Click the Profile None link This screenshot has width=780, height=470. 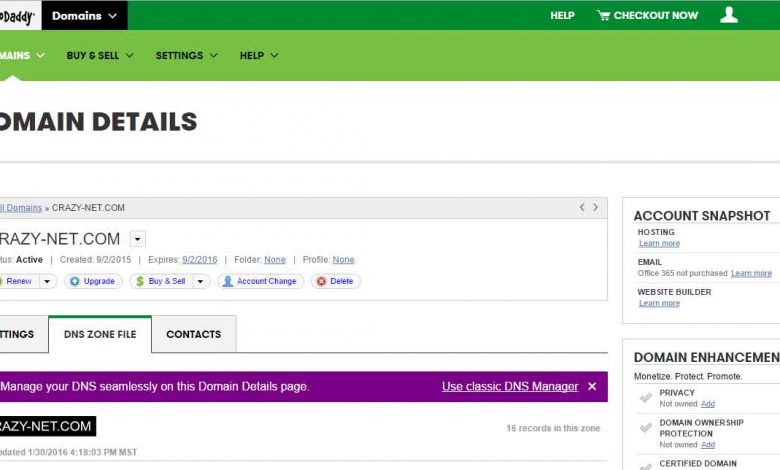[x=343, y=260]
